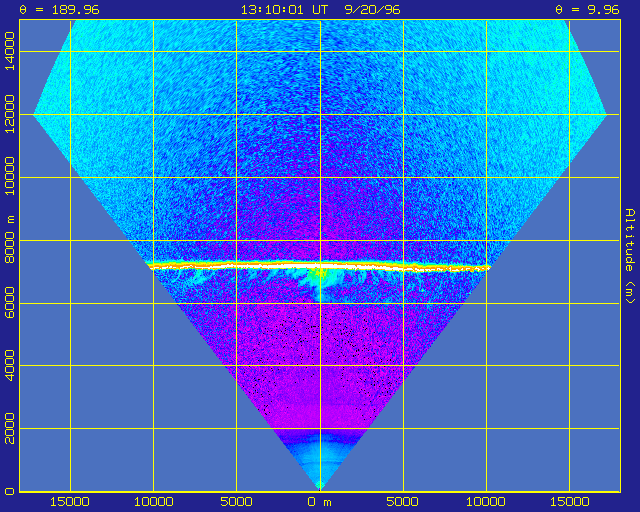The height and width of the screenshot is (512, 640).
Task: Select the date label 9/20/96
Action: (x=372, y=9)
